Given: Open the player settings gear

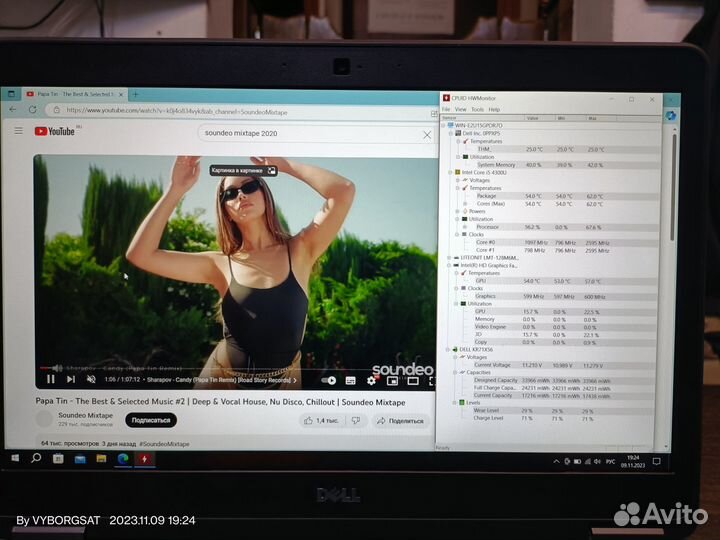Looking at the screenshot, I should pos(372,380).
